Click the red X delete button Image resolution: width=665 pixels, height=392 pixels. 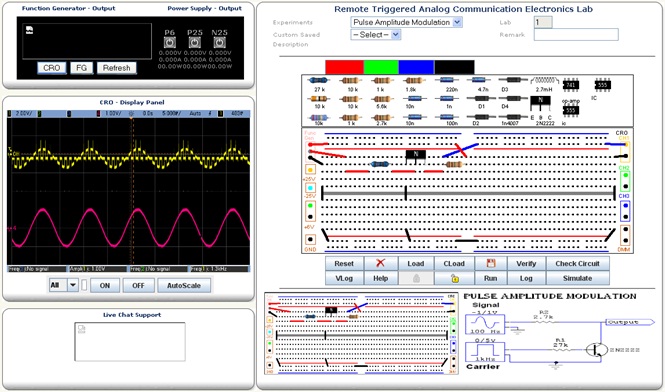[380, 263]
